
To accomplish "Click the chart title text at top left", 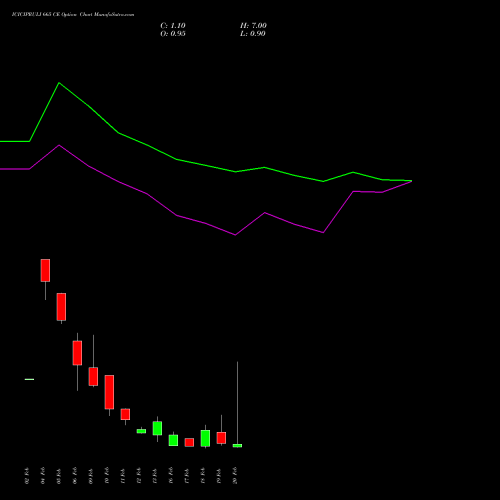I will [73, 15].
